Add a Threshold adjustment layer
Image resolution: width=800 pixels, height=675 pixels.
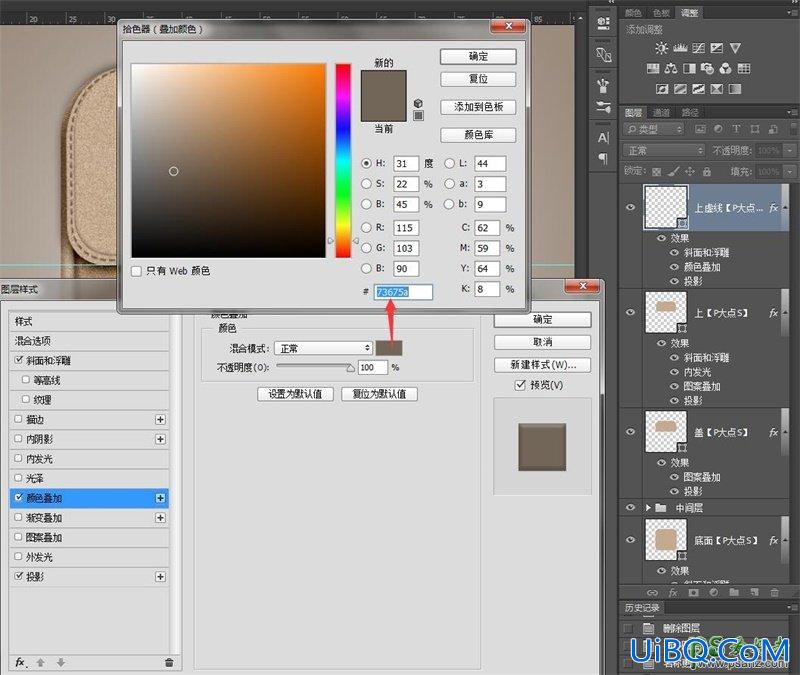[698, 89]
